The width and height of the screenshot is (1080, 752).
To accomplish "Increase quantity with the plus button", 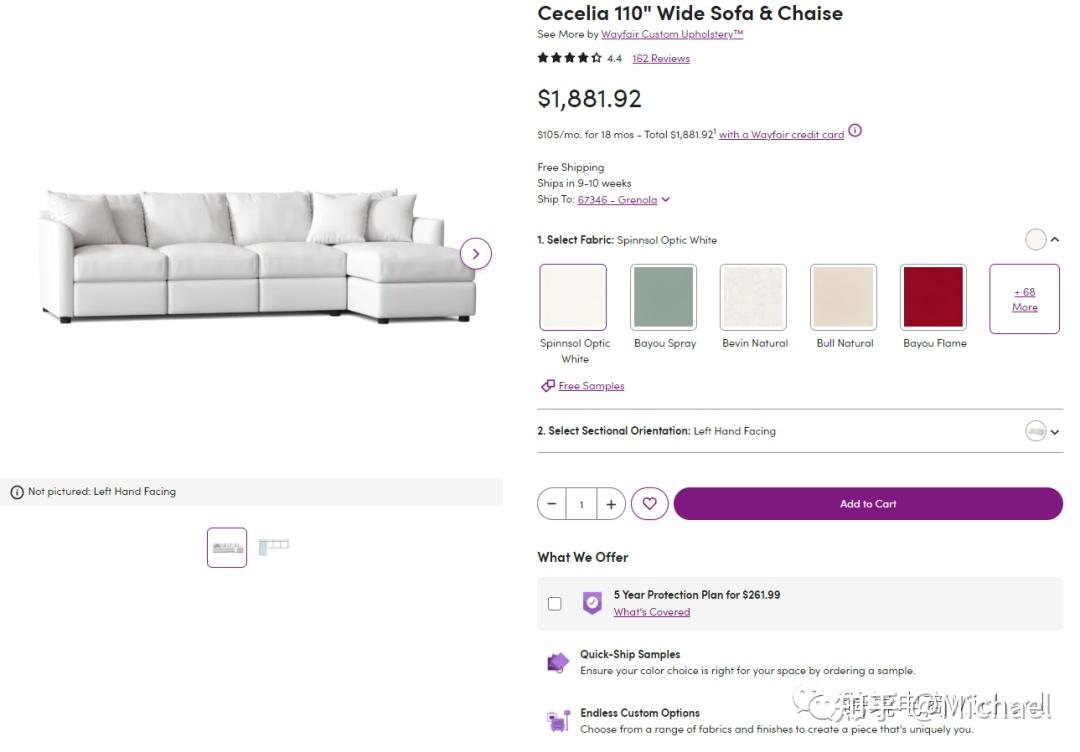I will (611, 504).
